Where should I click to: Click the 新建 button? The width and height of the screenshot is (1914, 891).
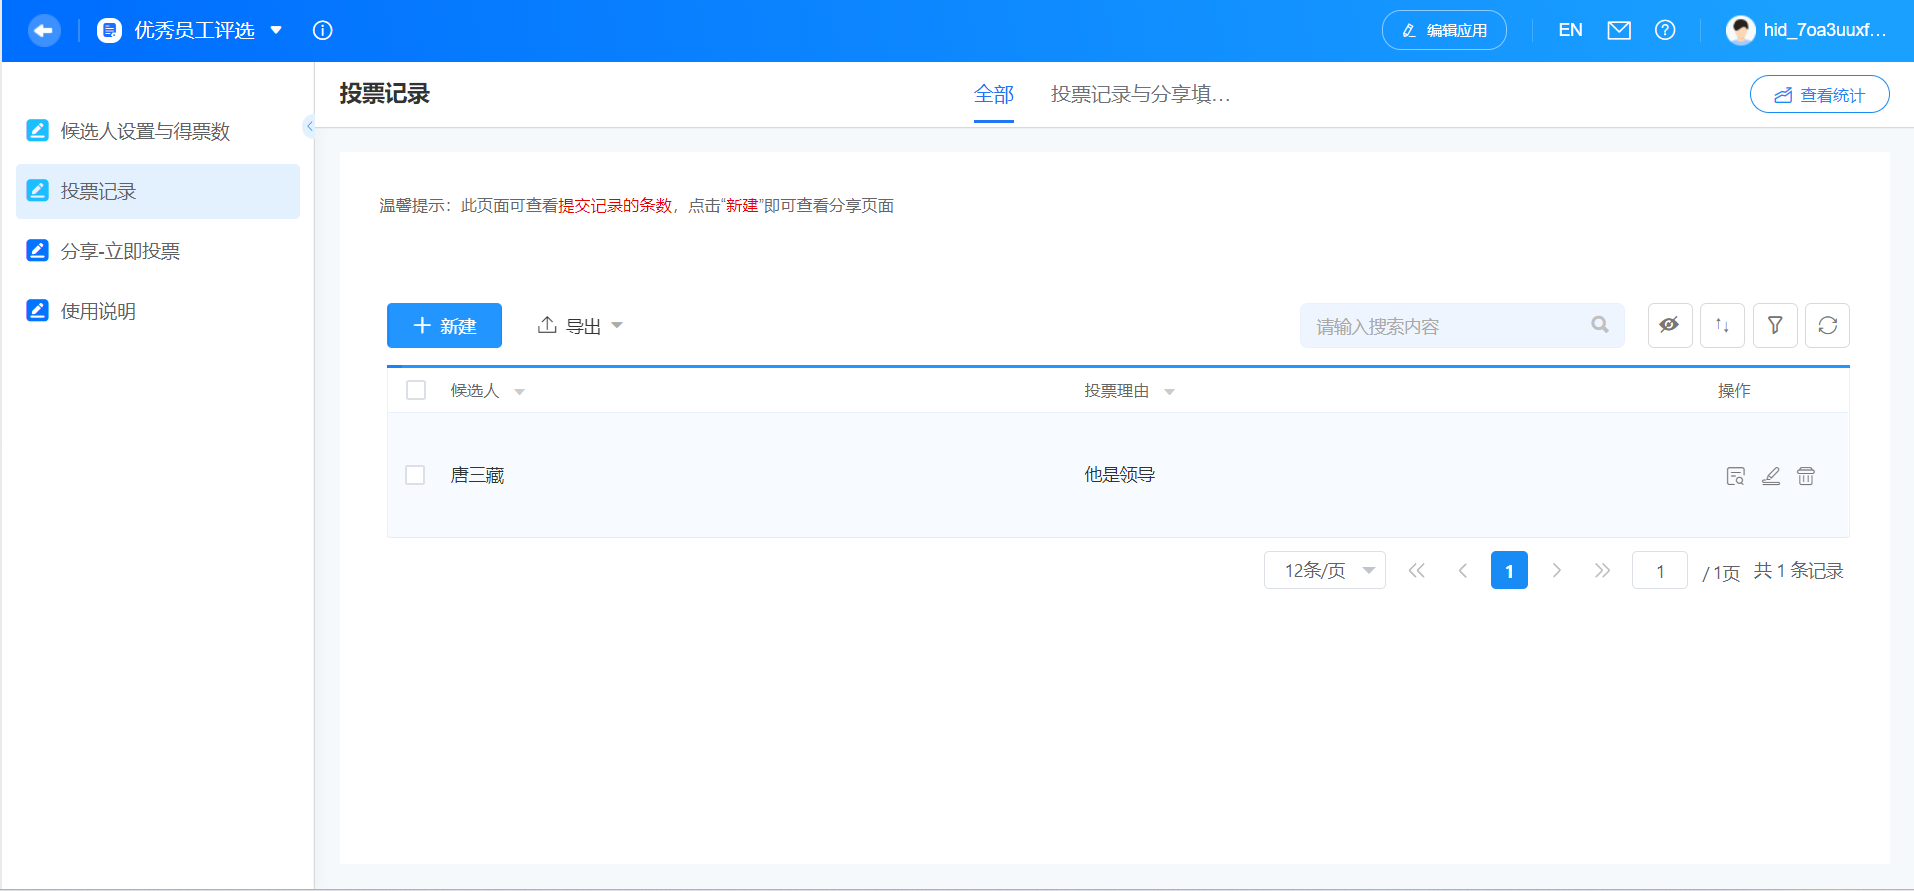click(x=444, y=326)
